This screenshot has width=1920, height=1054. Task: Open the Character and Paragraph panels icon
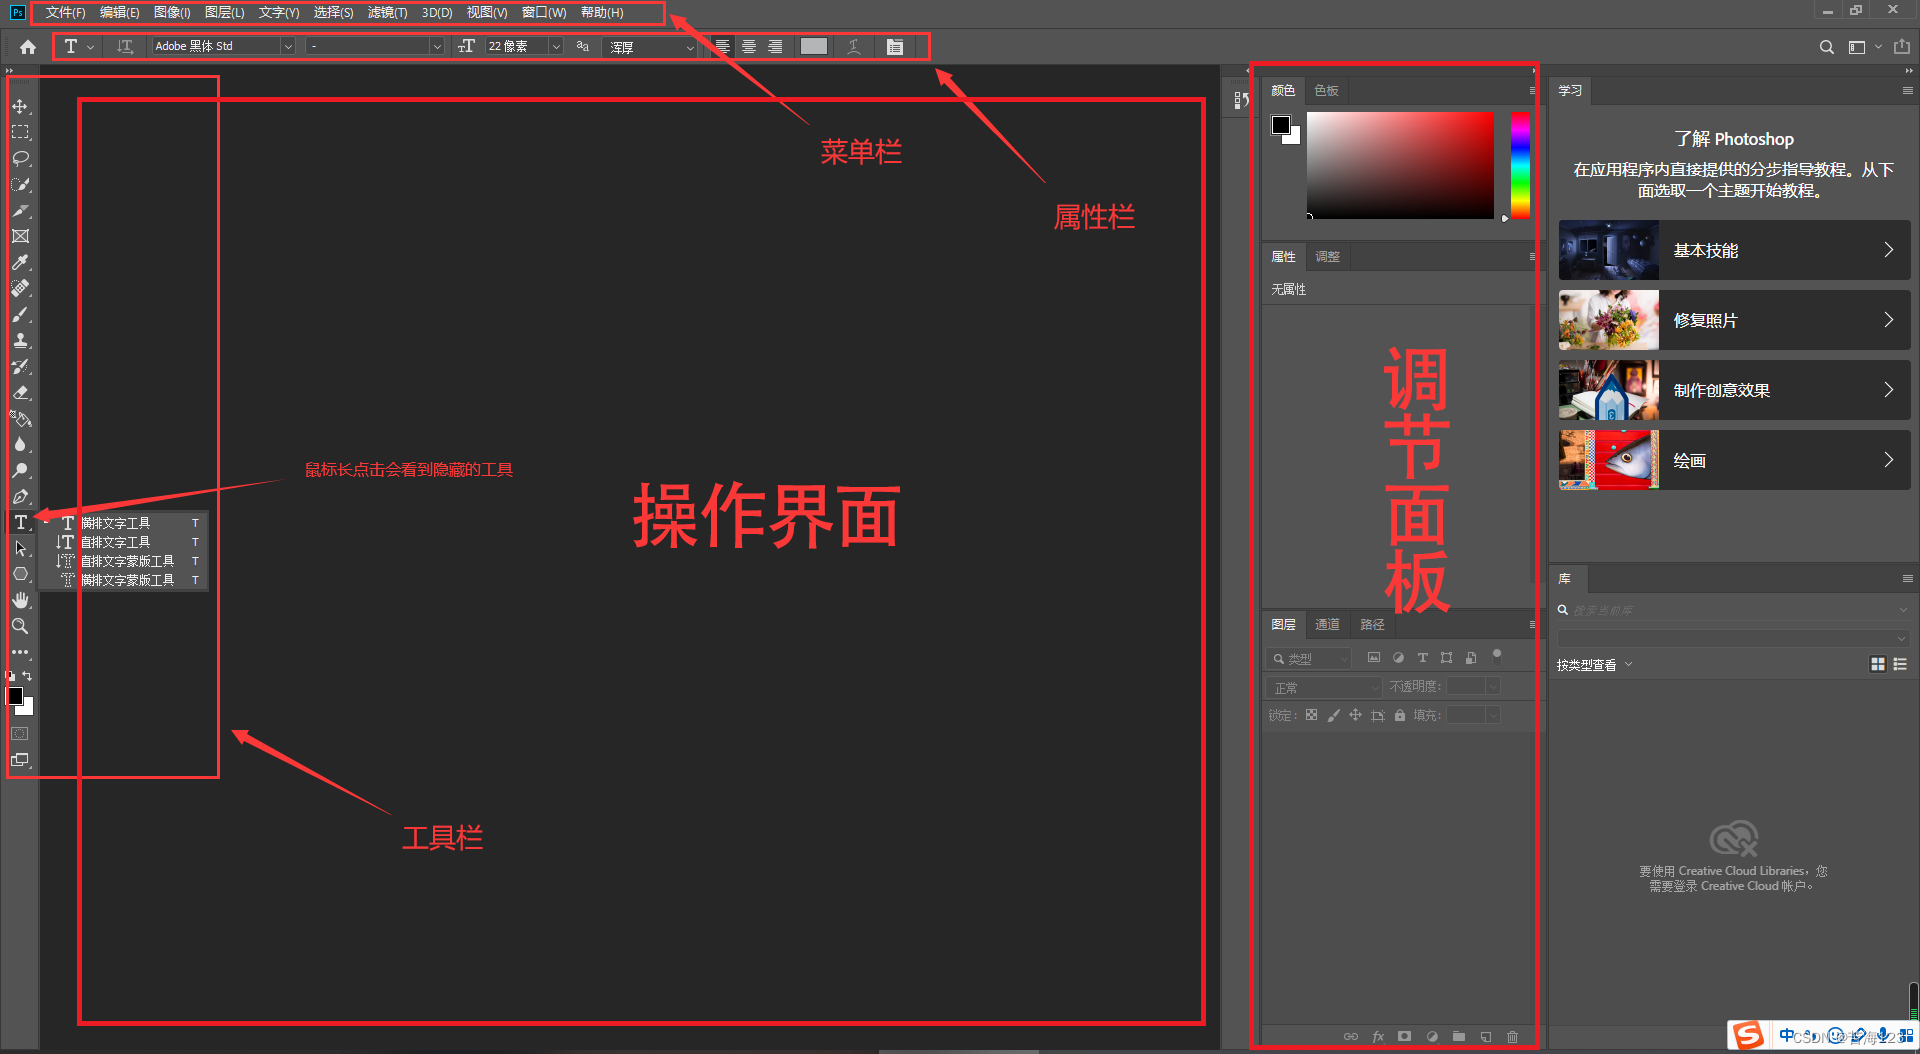(895, 47)
